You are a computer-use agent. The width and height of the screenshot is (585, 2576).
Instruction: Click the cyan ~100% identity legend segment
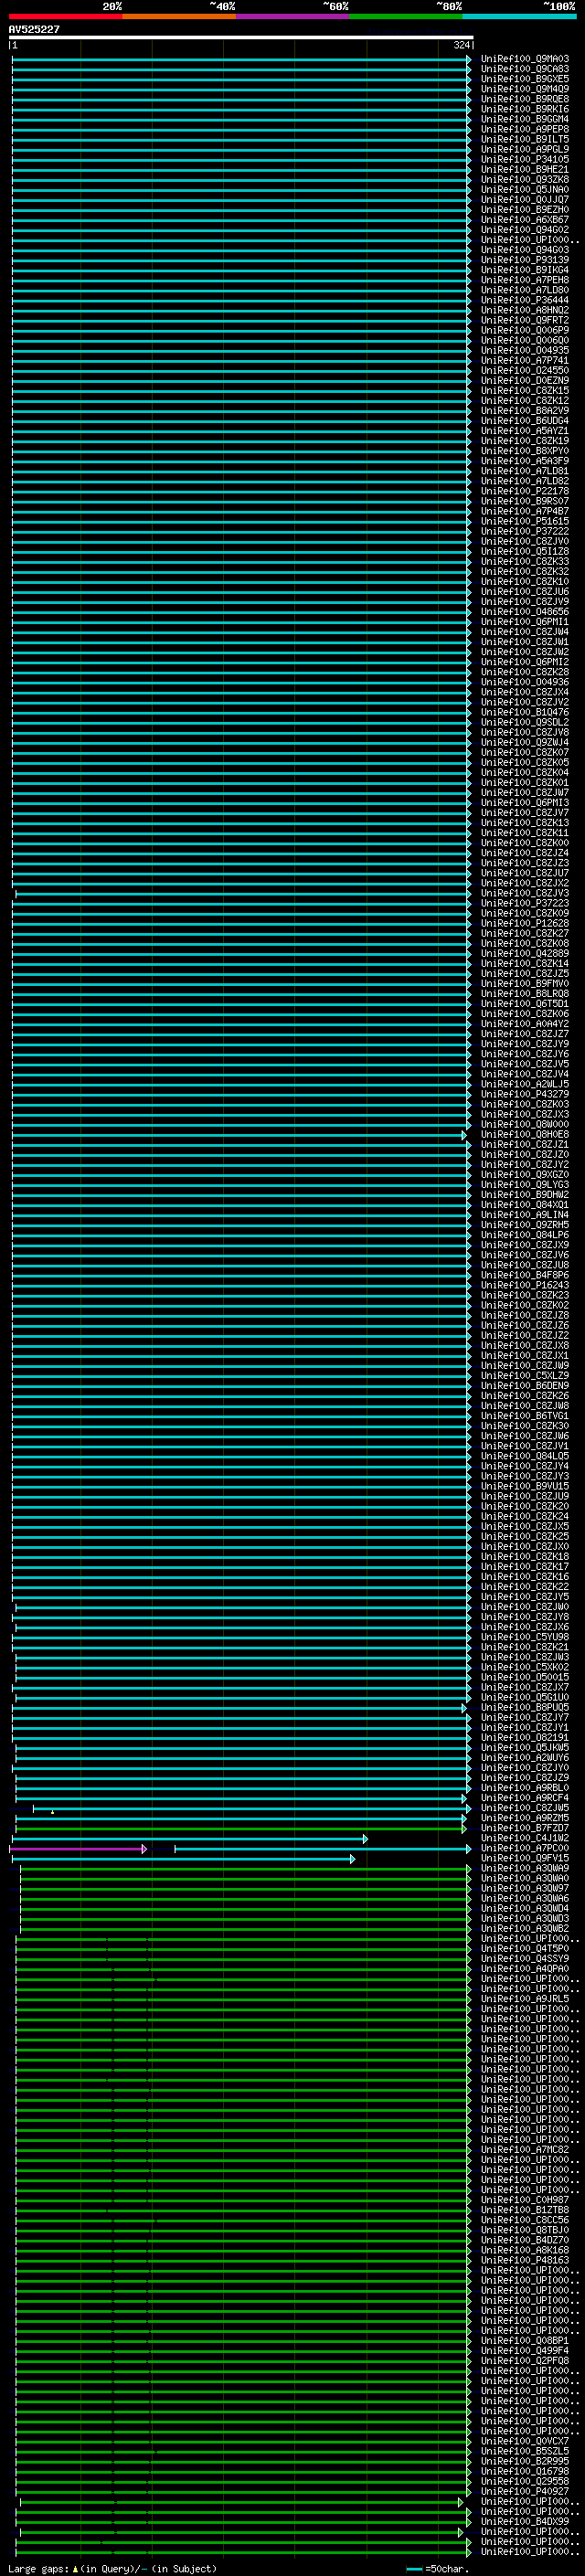[x=519, y=16]
